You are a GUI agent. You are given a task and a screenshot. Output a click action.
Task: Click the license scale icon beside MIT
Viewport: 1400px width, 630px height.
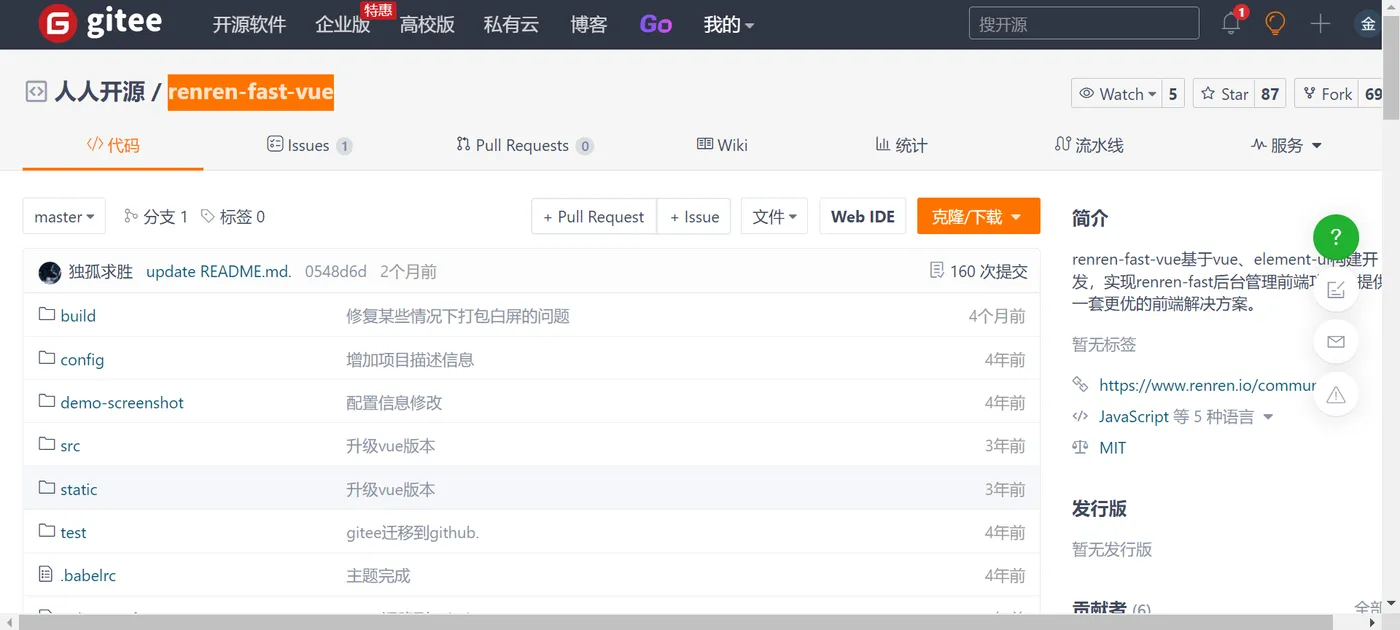(x=1080, y=447)
